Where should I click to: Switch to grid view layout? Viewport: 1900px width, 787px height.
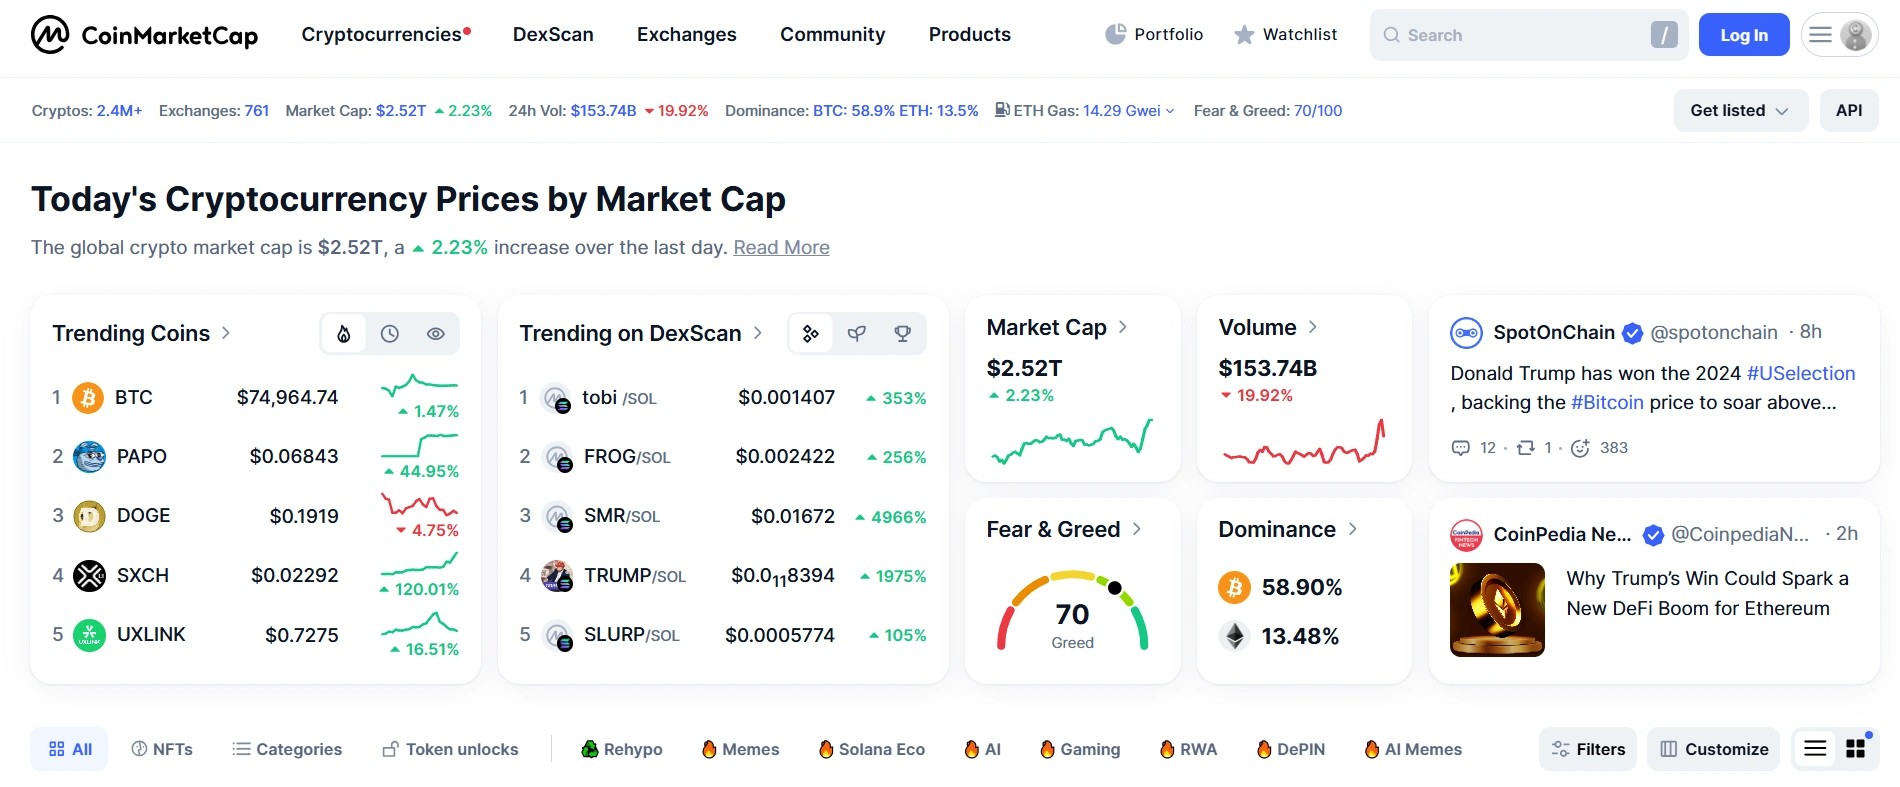pos(1856,749)
